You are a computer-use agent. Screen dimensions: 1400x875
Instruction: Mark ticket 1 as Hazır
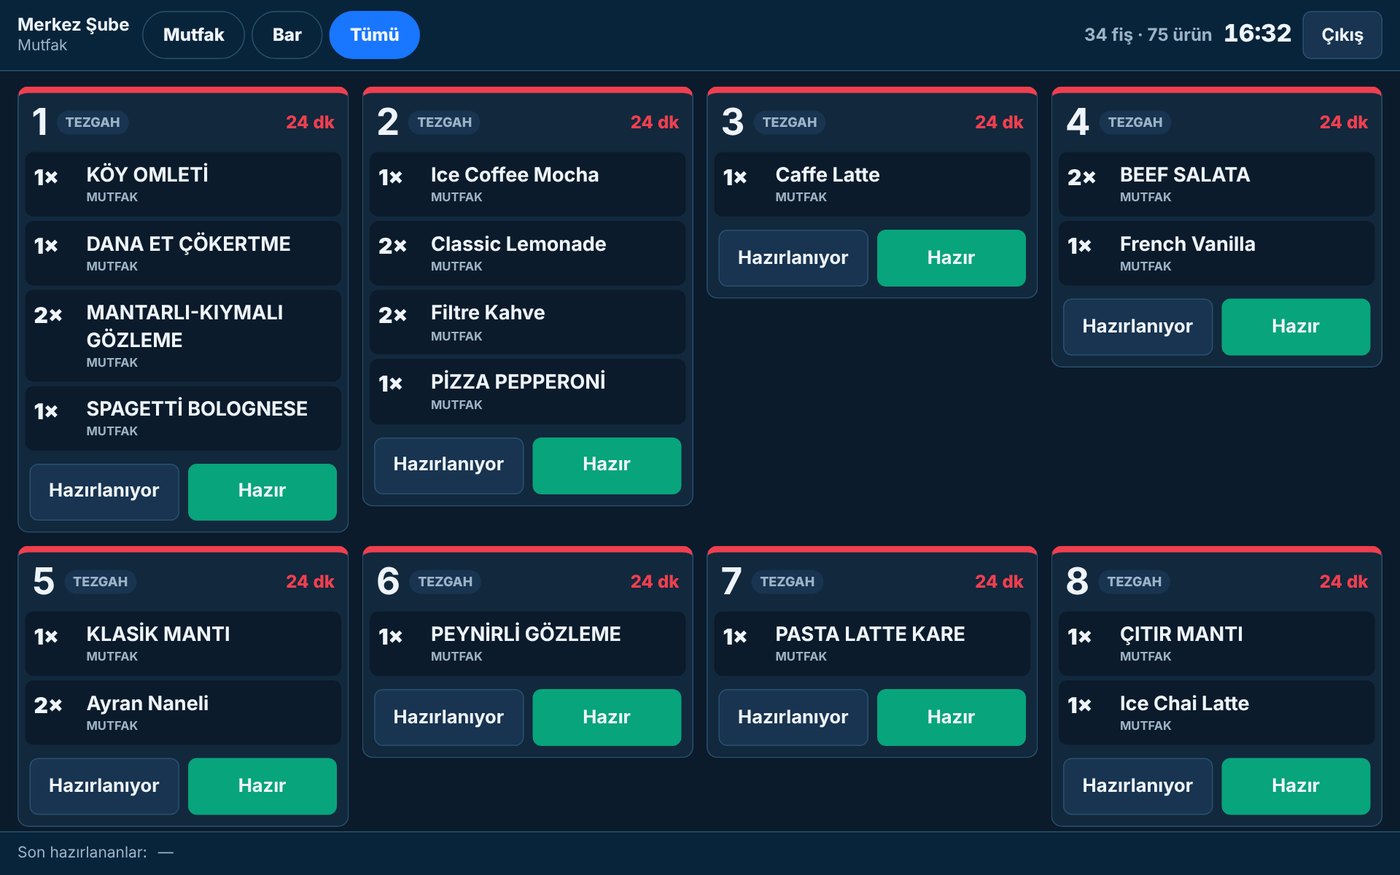(262, 491)
